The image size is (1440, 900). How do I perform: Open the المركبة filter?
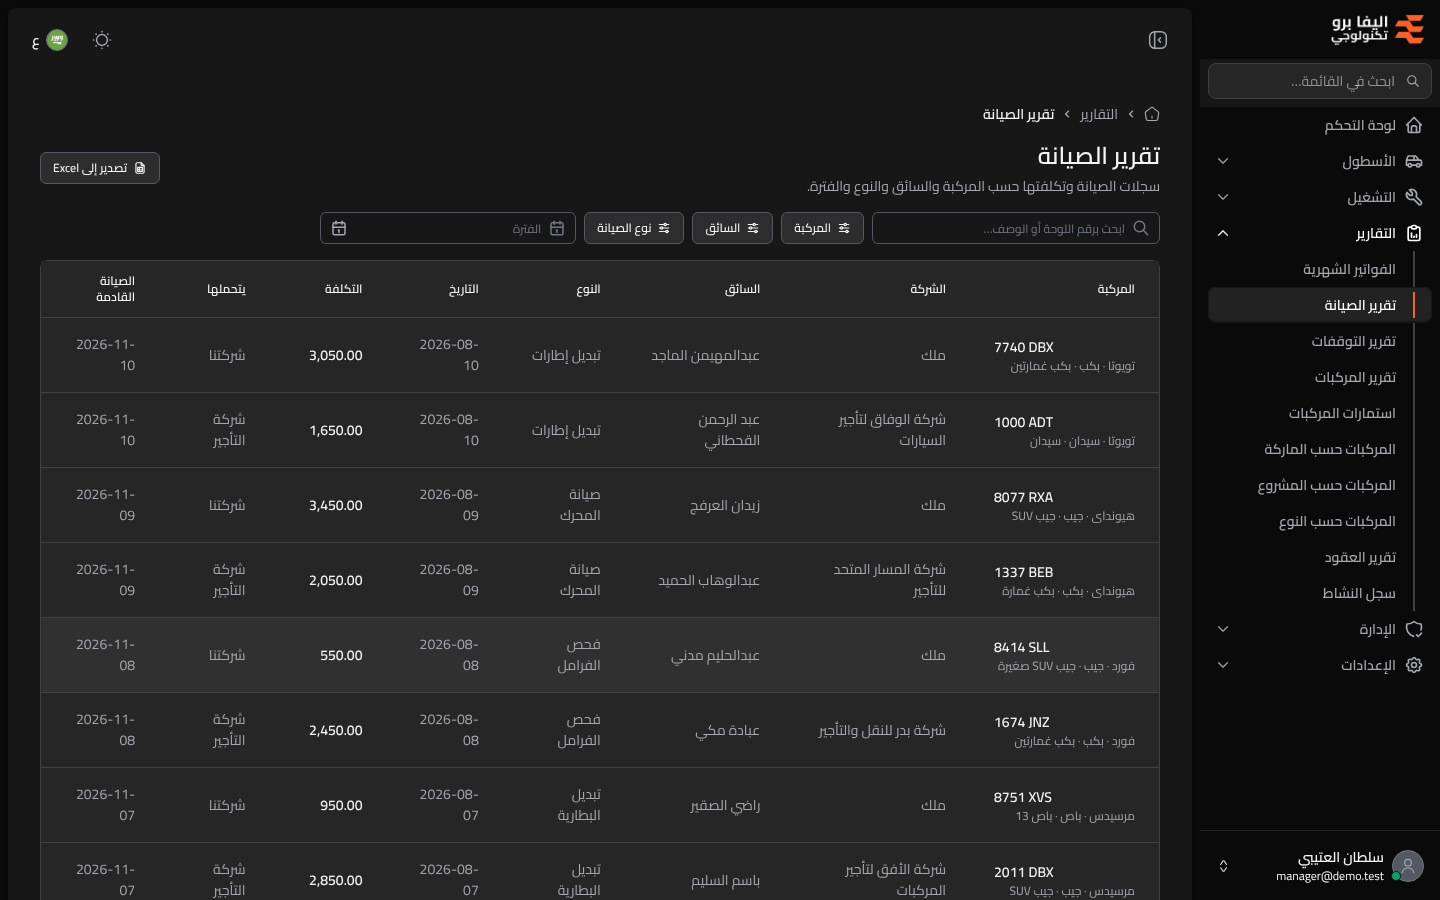[x=822, y=228]
